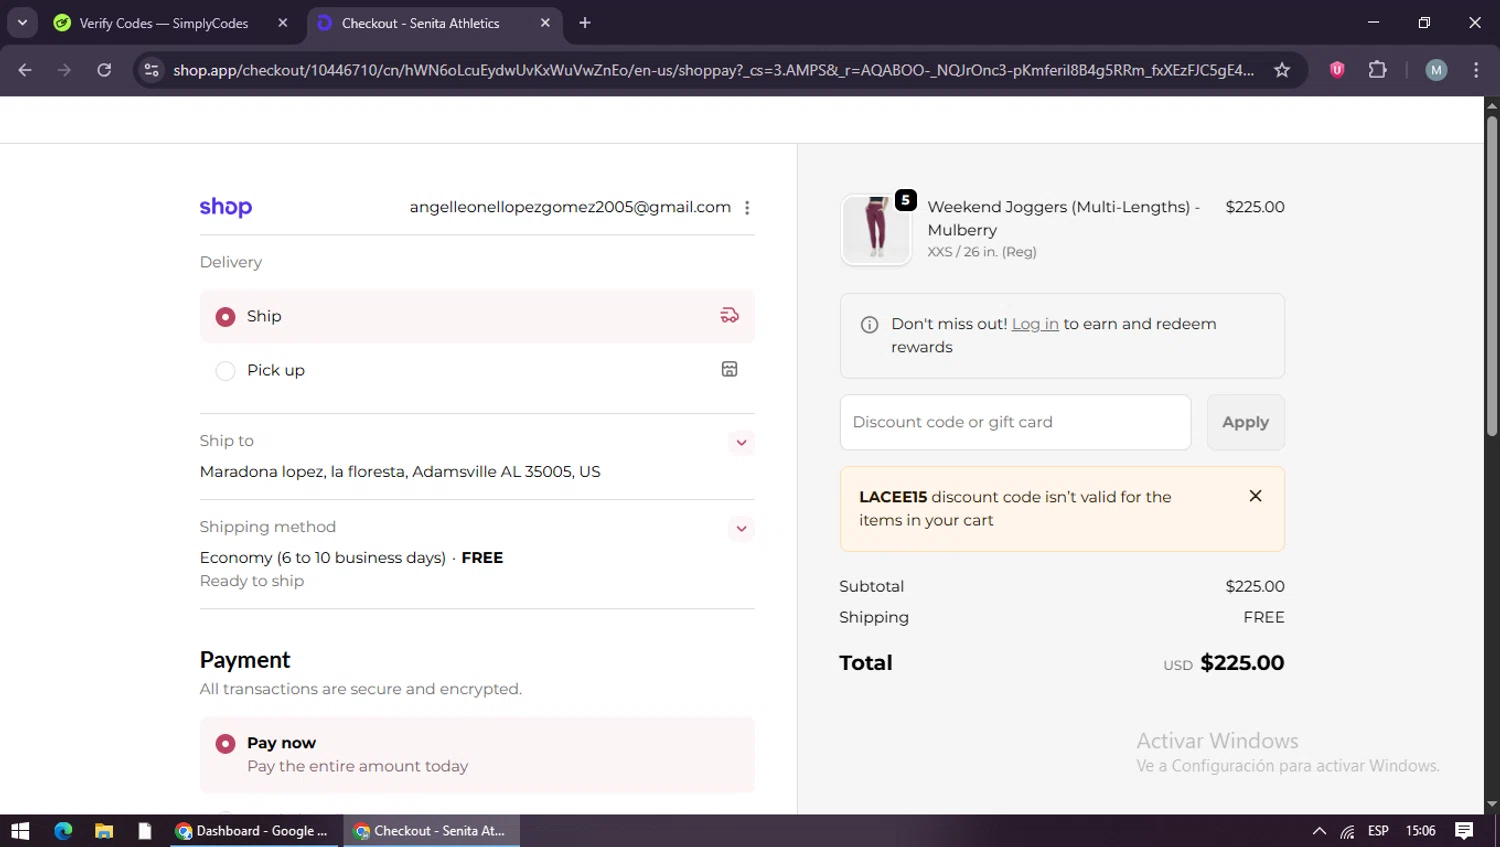This screenshot has height=847, width=1500.
Task: Click the Apply discount button
Action: 1245,422
